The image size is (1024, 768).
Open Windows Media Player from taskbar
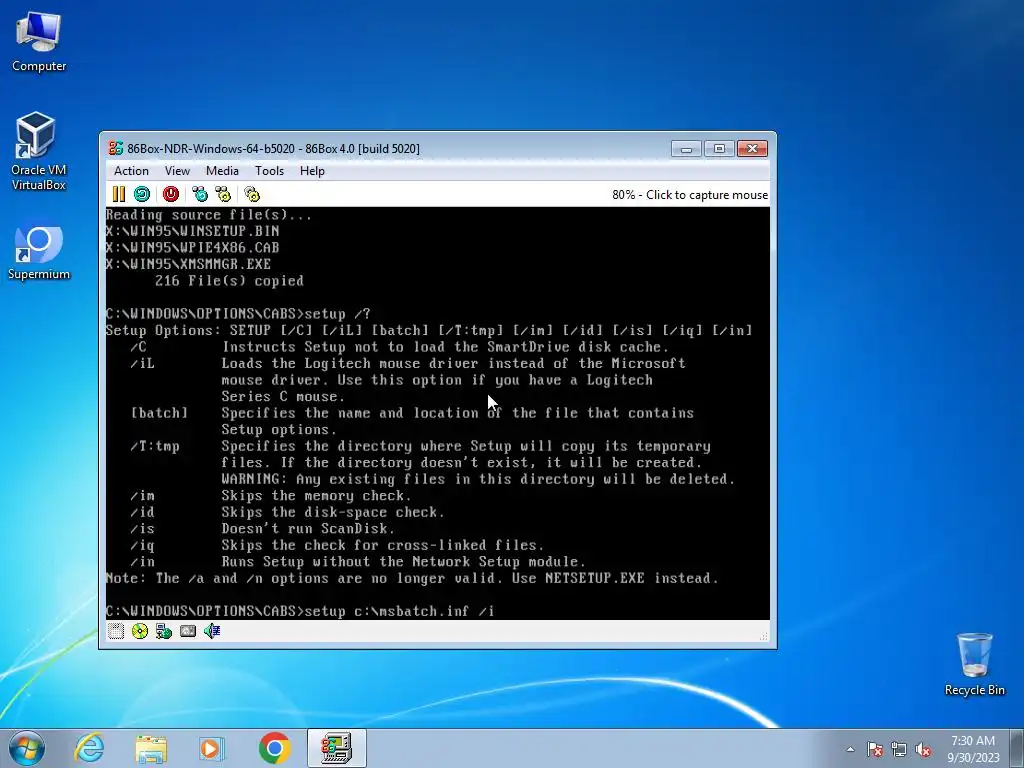pos(212,748)
